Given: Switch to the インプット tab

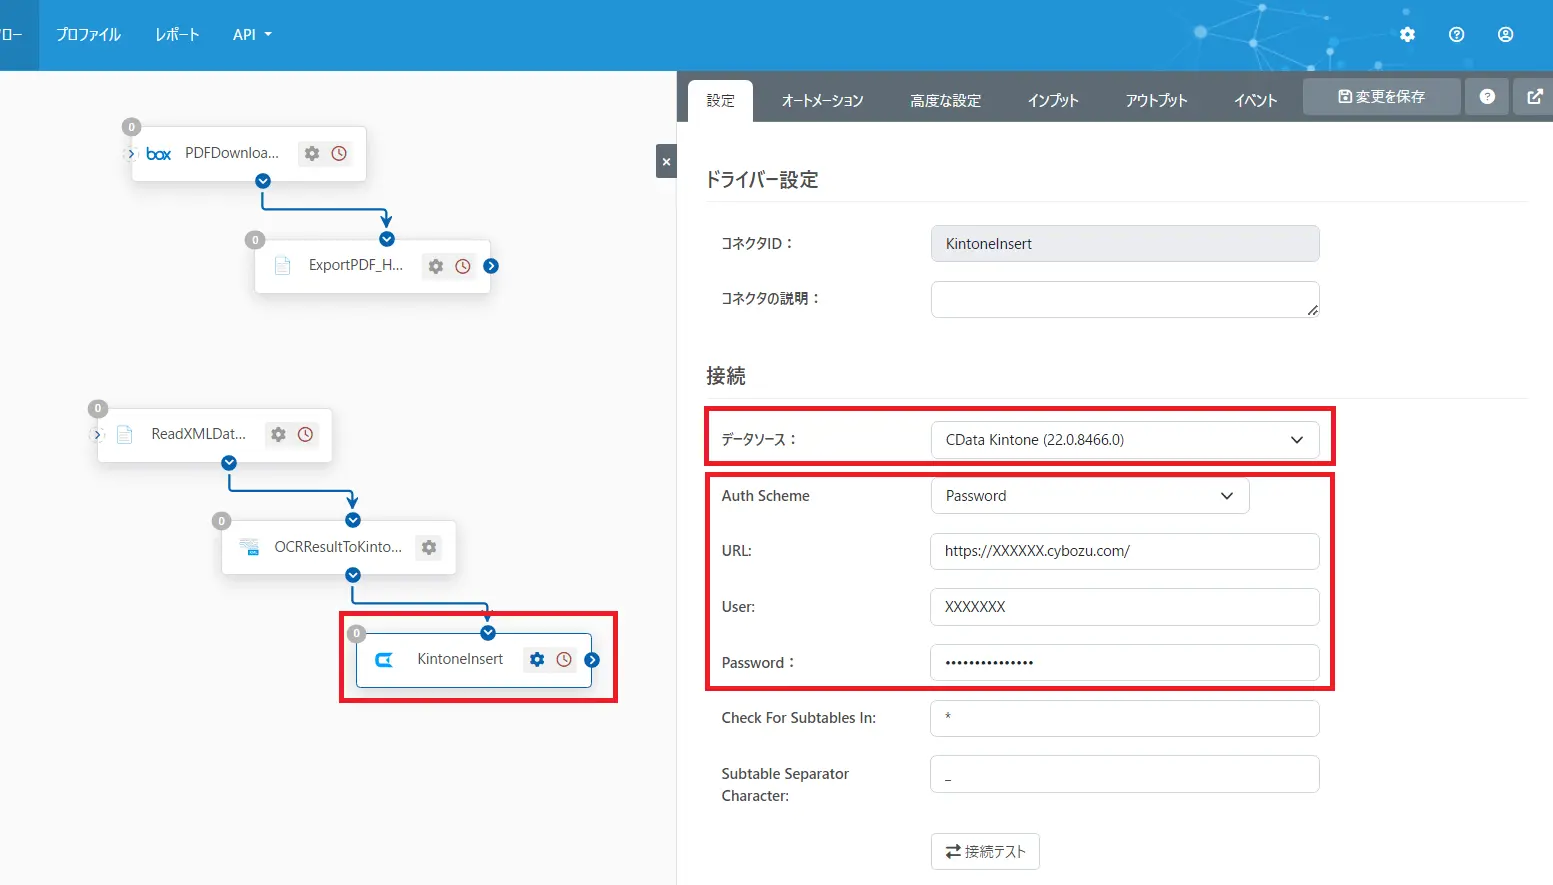Looking at the screenshot, I should [1053, 100].
